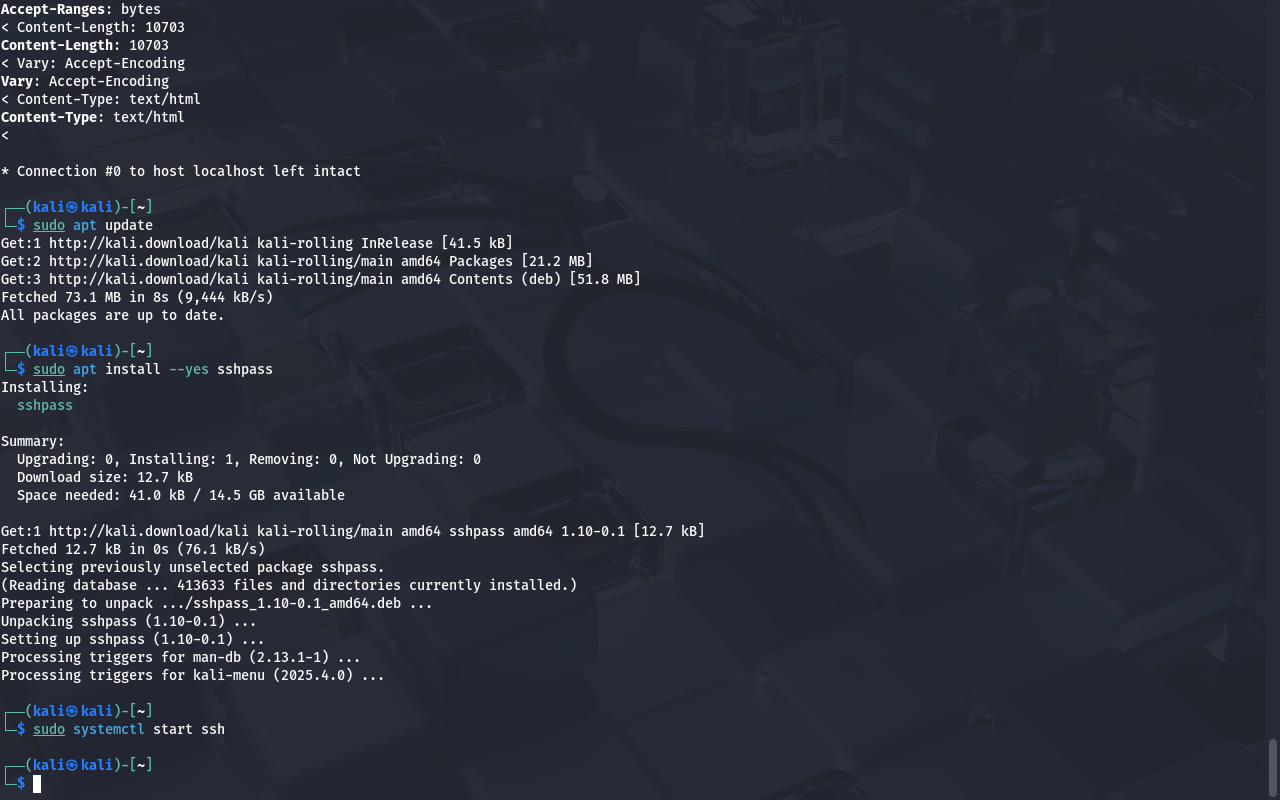Click the 'Connection #0 to host localhost left intact' line
This screenshot has width=1280, height=800.
(181, 171)
